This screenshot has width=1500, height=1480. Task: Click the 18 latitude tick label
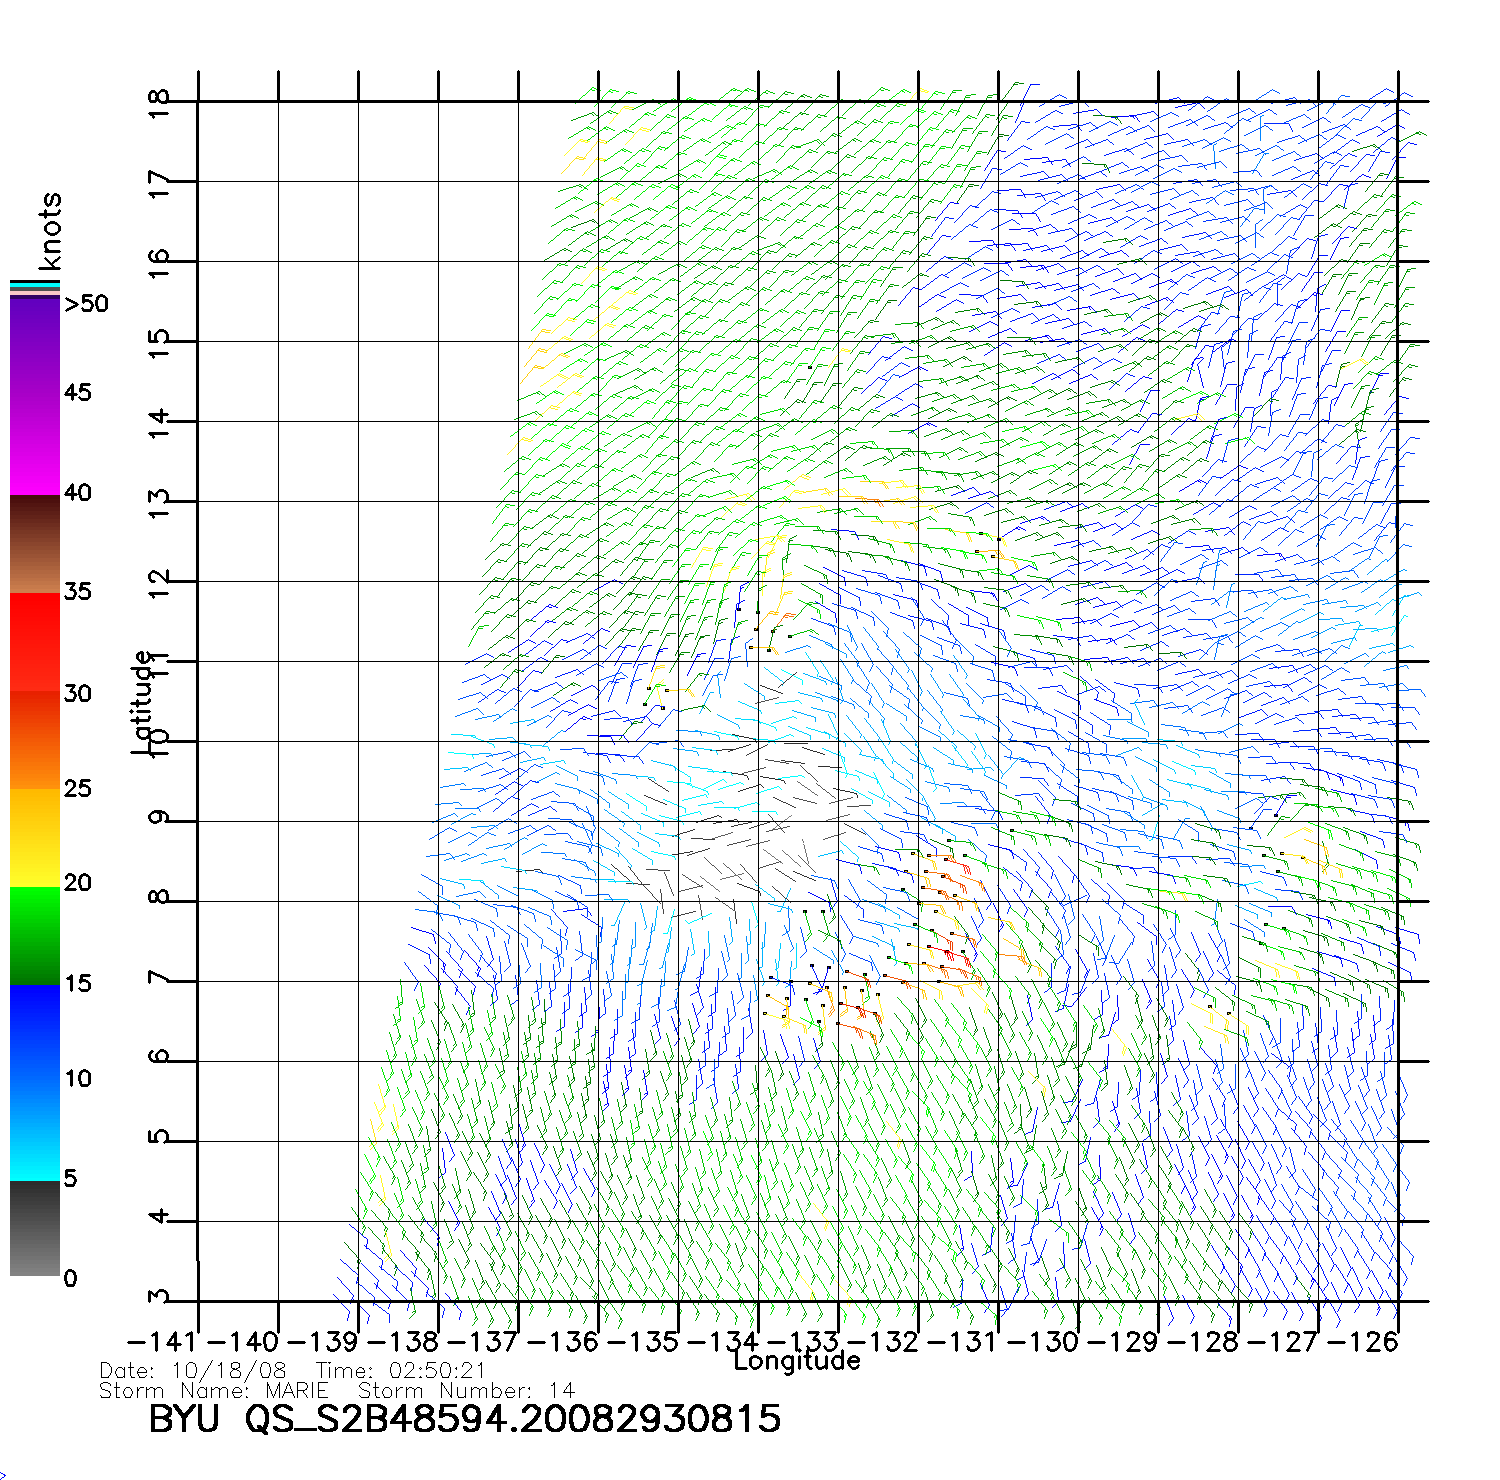[x=158, y=103]
